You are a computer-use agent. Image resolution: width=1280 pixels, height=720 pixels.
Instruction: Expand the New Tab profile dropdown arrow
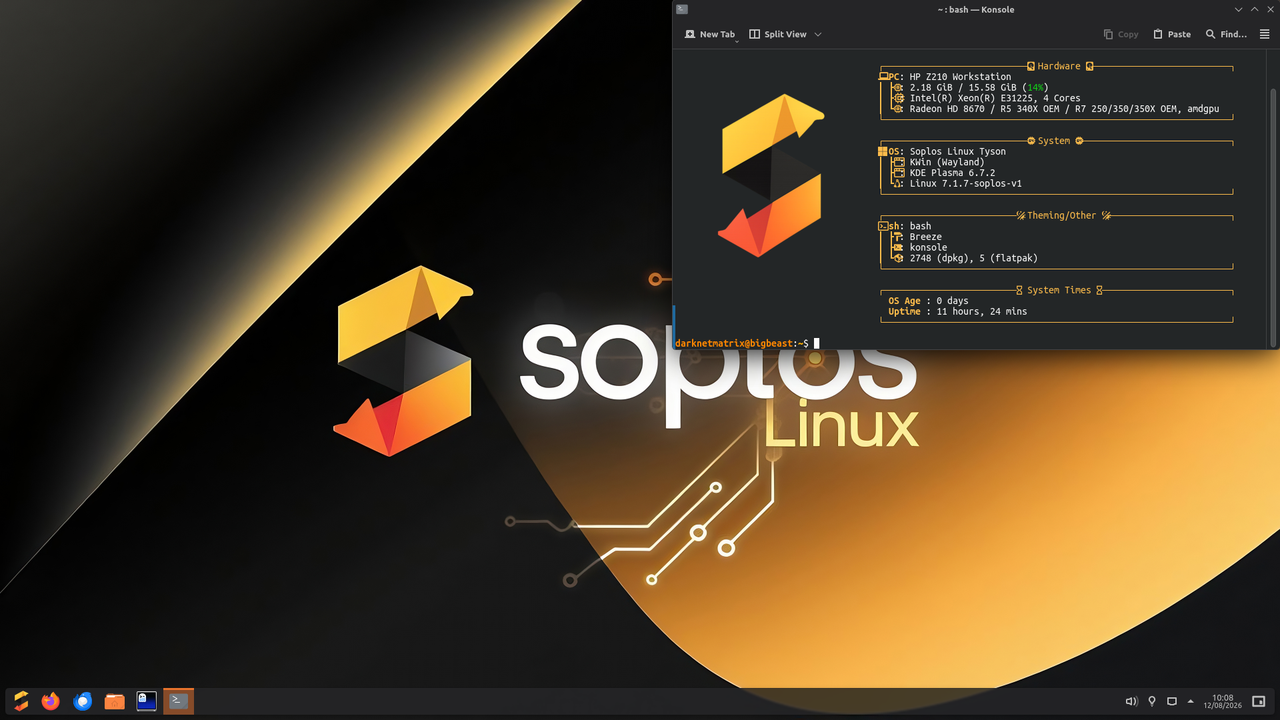[735, 40]
